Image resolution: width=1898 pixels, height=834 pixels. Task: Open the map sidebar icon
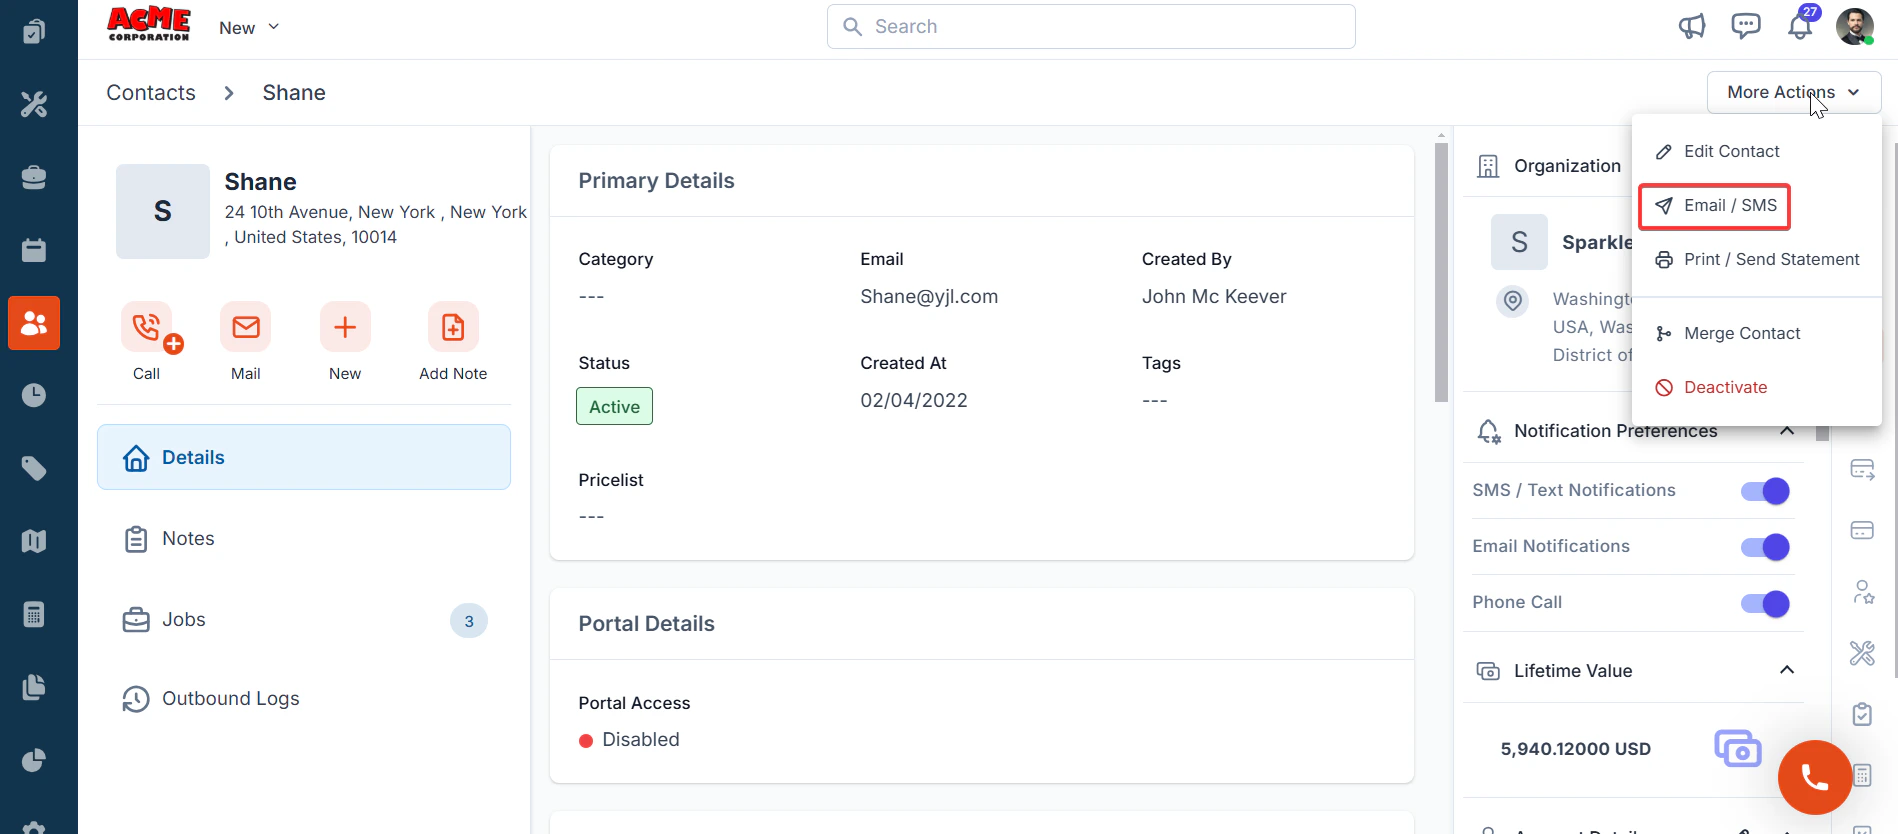pos(34,541)
